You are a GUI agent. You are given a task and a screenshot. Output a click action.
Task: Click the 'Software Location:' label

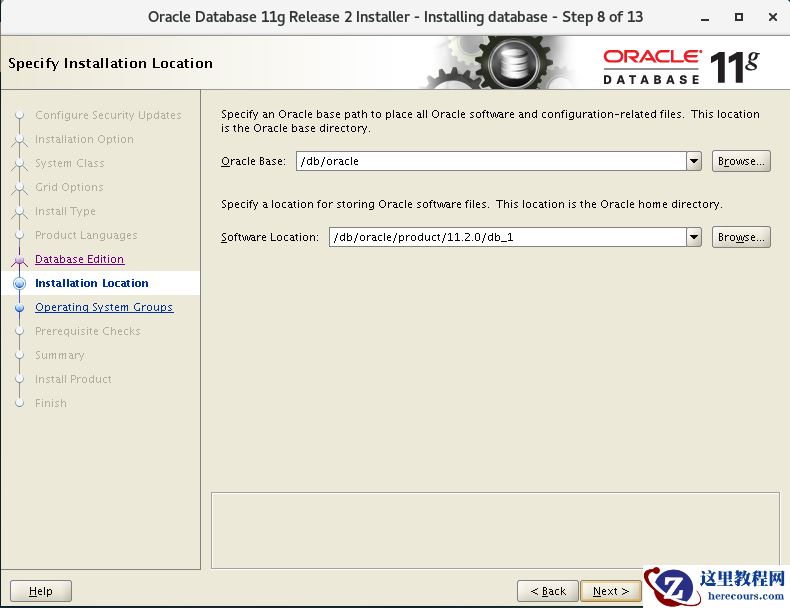[270, 237]
